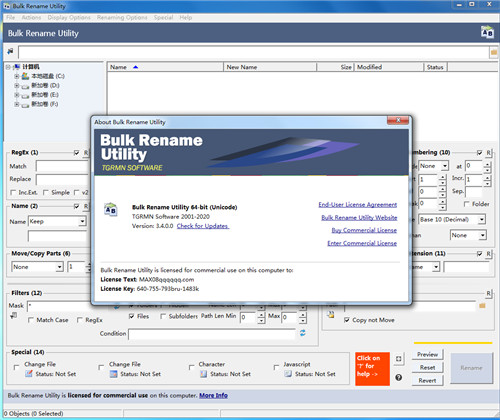Open the Numbering mode None dropdown
Viewport: 500px width, 420px height.
[445, 166]
